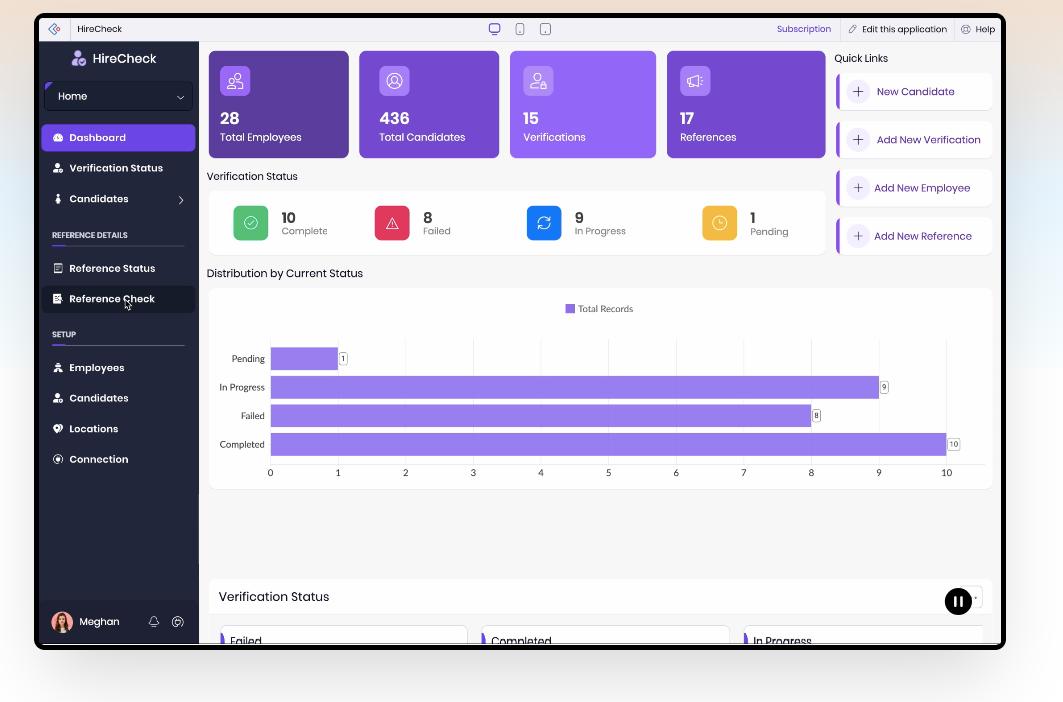Click Edit this application
Screen dimensions: 1063x702
[898, 29]
